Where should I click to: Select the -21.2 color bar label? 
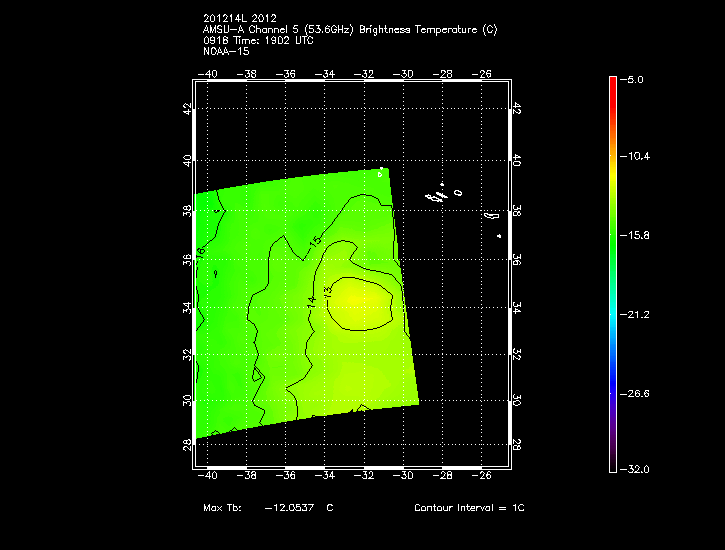click(x=636, y=314)
